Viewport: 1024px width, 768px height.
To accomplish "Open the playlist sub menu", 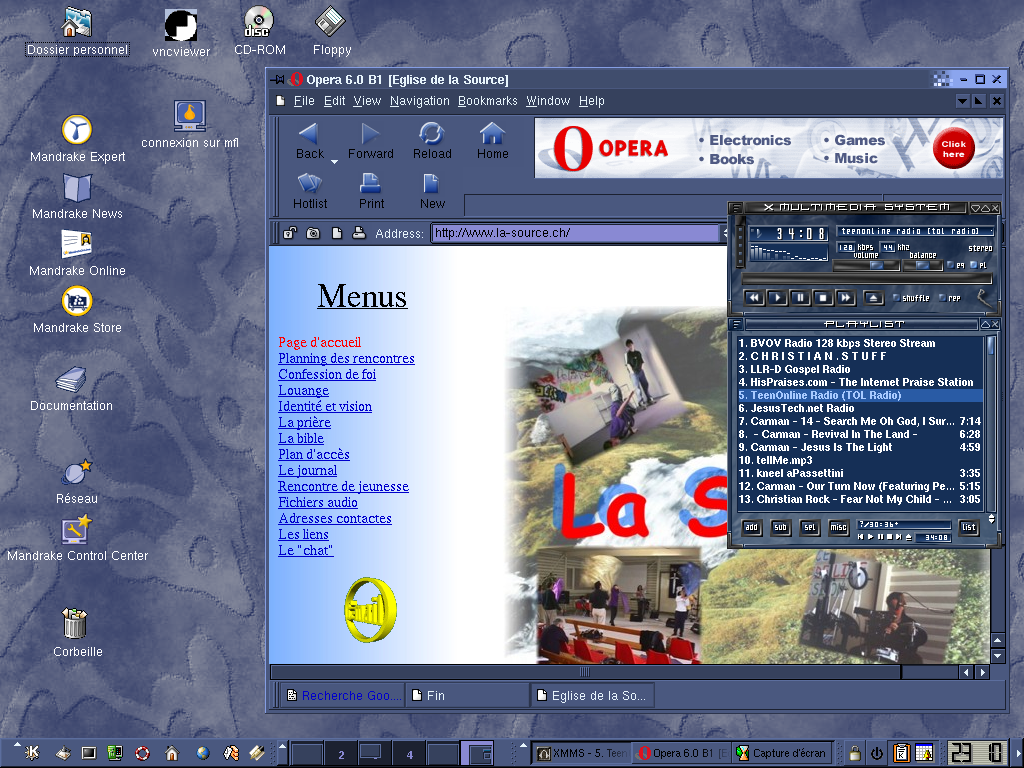I will (780, 528).
